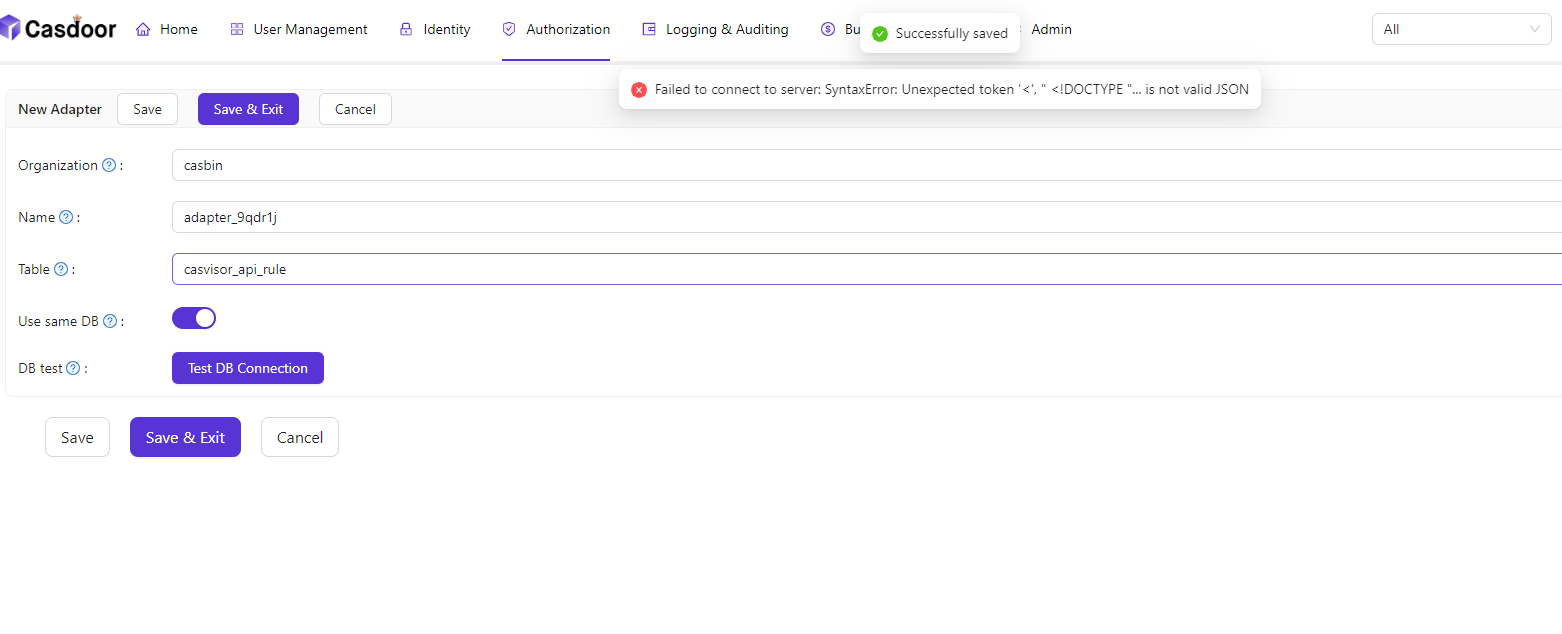
Task: Click the green success checkmark icon
Action: pos(880,34)
